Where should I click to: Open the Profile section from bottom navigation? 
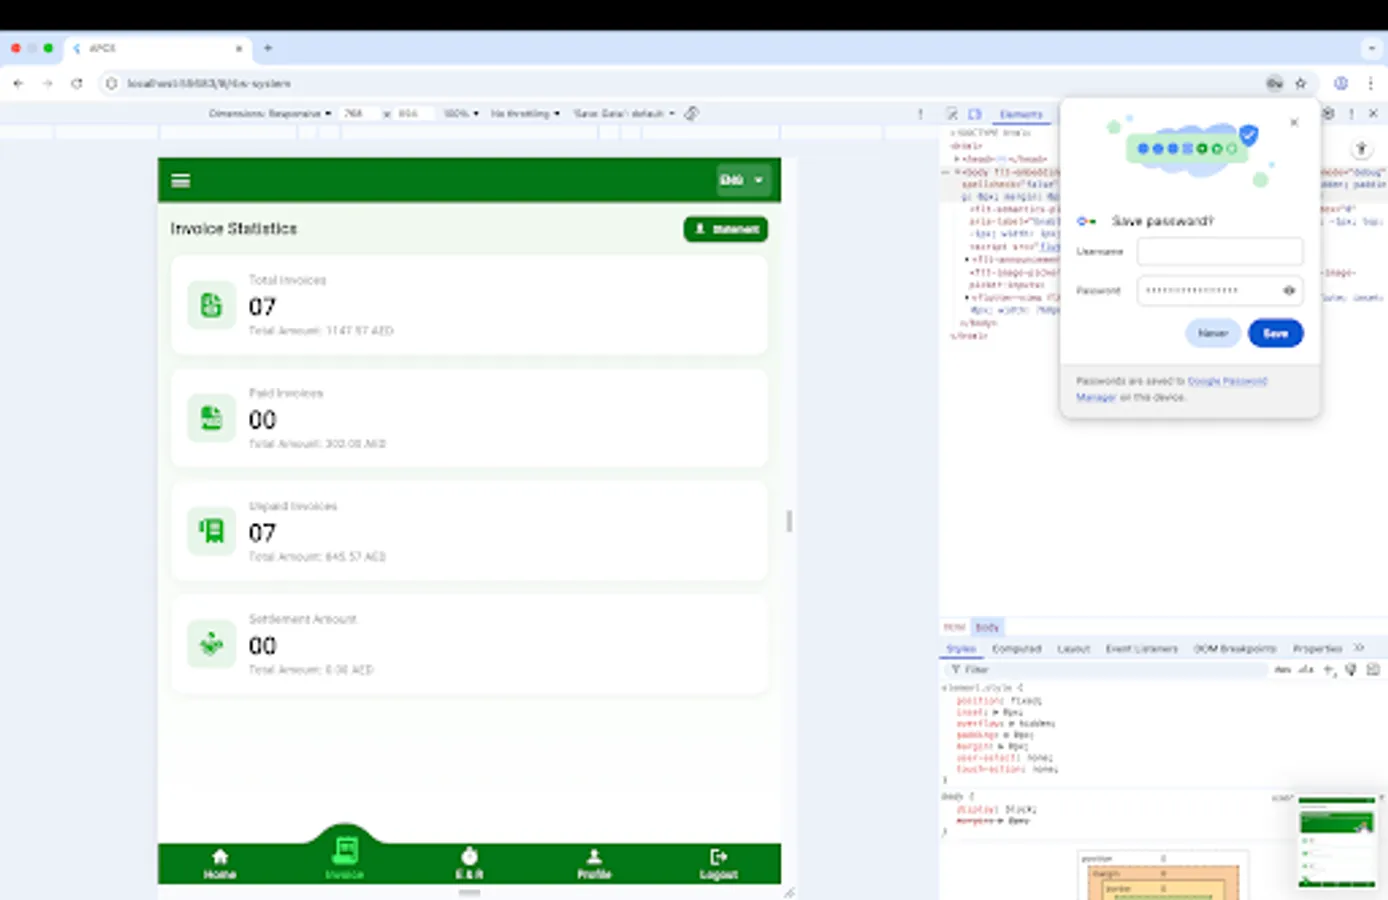tap(594, 862)
